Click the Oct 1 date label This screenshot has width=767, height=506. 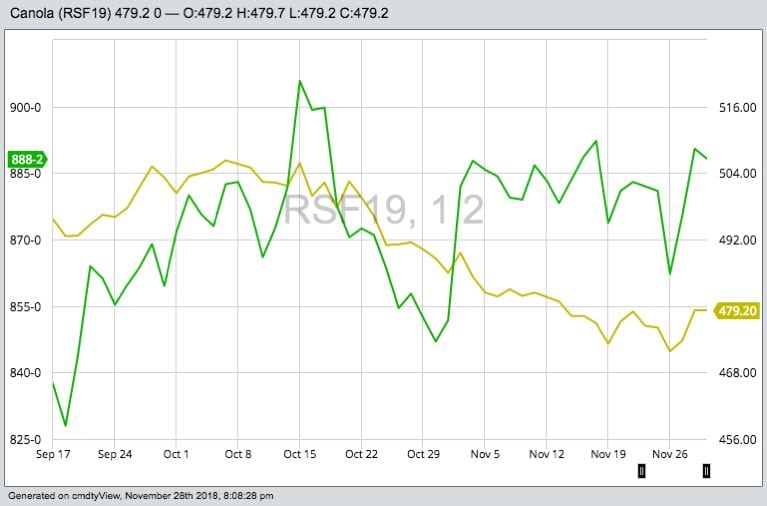point(176,454)
